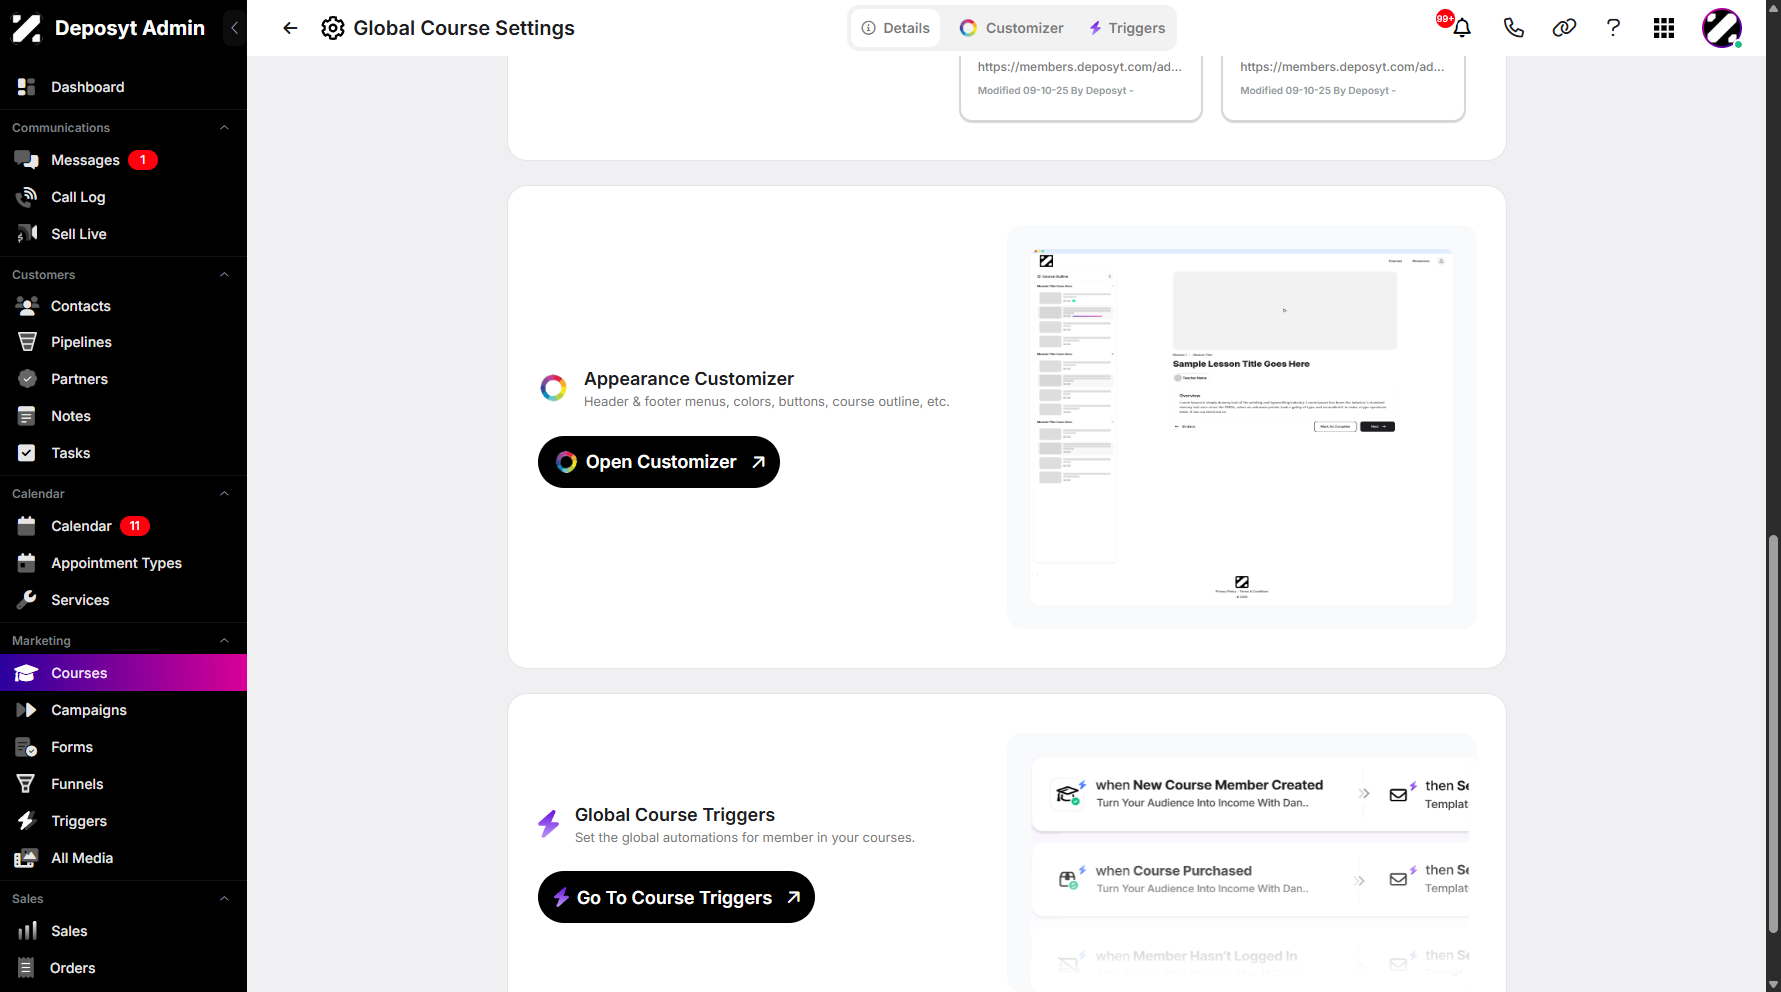Collapse the Marketing section
The image size is (1781, 992).
(224, 641)
